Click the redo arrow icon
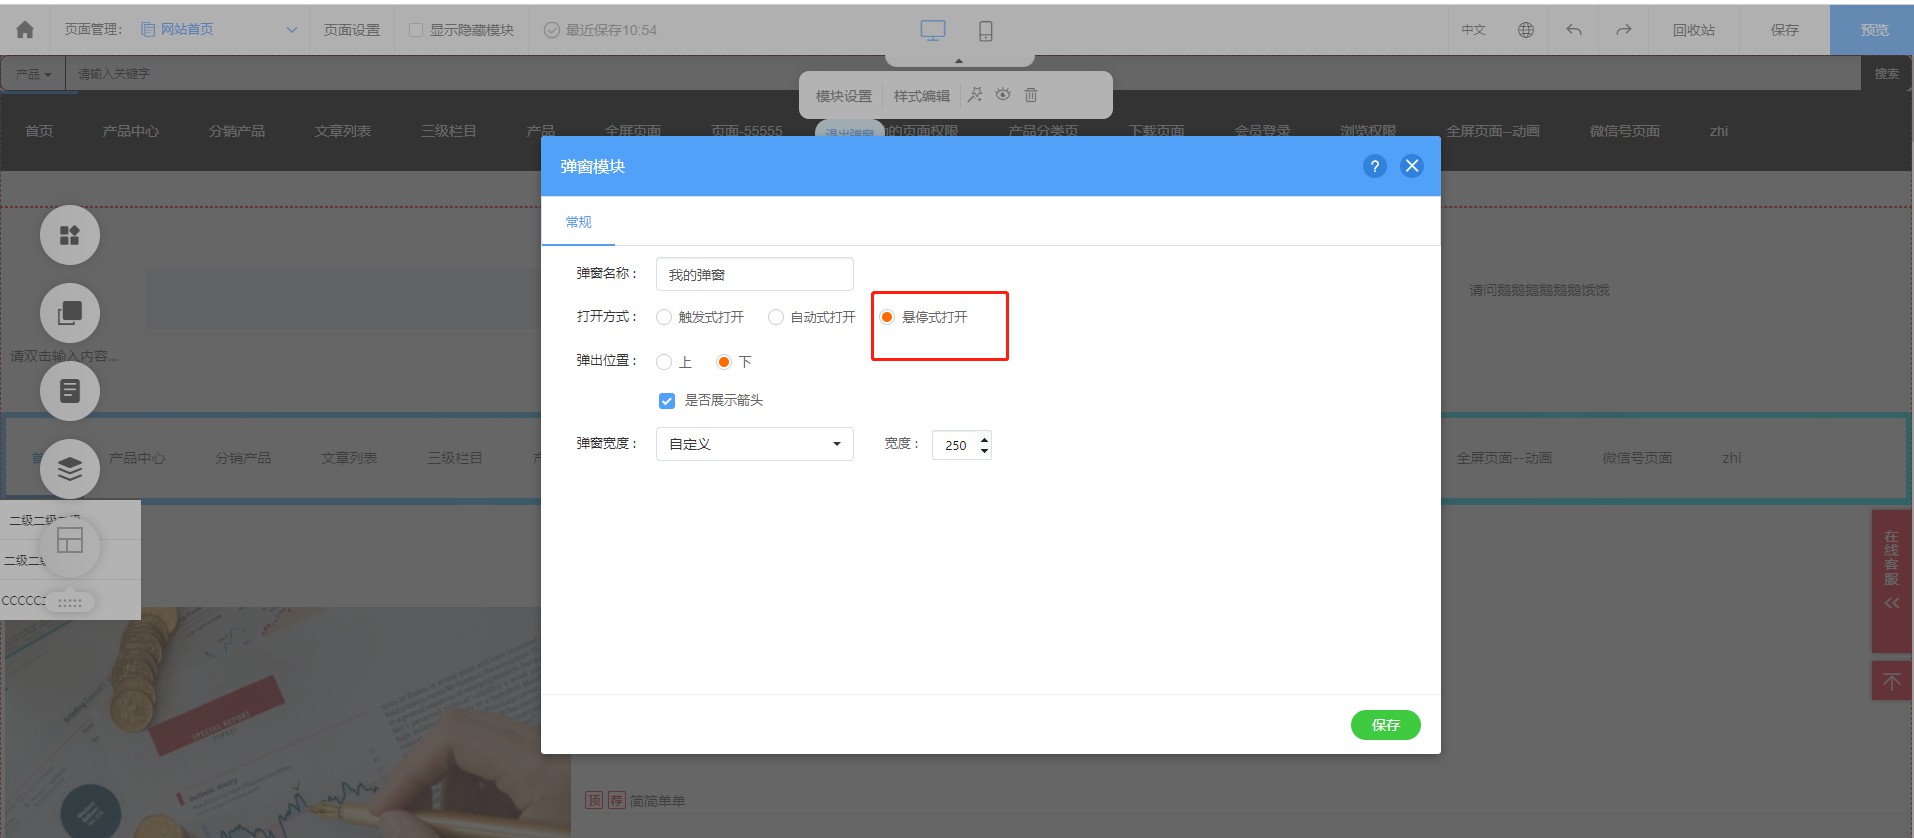This screenshot has width=1914, height=838. coord(1624,30)
